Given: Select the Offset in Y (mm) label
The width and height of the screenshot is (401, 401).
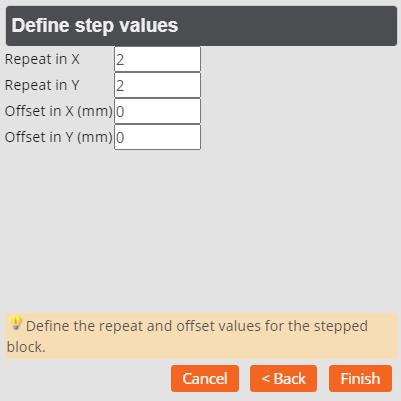Looking at the screenshot, I should (59, 137).
